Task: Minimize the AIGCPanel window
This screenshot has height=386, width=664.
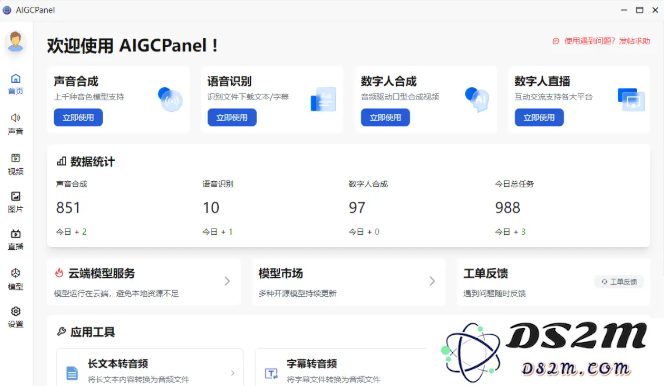Action: click(x=624, y=10)
